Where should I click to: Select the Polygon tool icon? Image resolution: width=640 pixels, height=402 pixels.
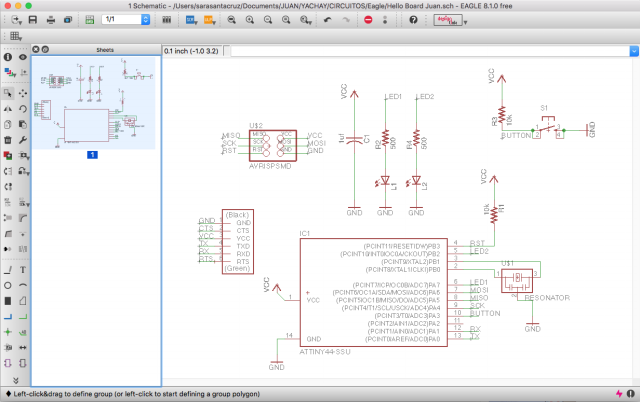pos(23,301)
